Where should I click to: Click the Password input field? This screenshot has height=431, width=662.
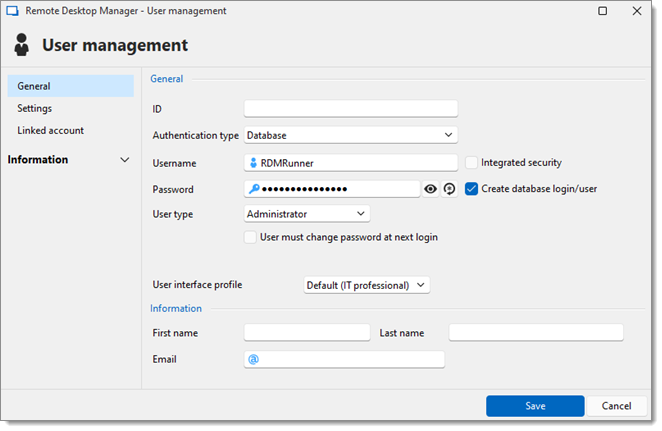click(x=332, y=189)
